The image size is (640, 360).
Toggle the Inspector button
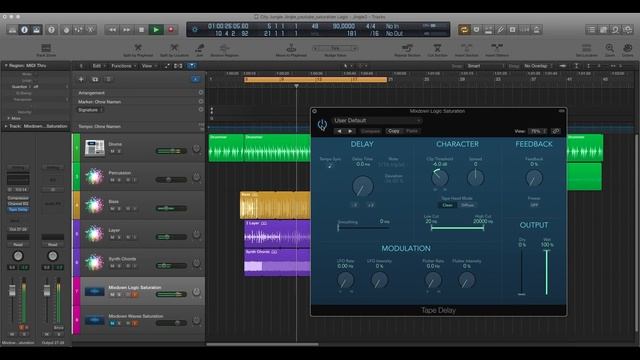point(24,30)
